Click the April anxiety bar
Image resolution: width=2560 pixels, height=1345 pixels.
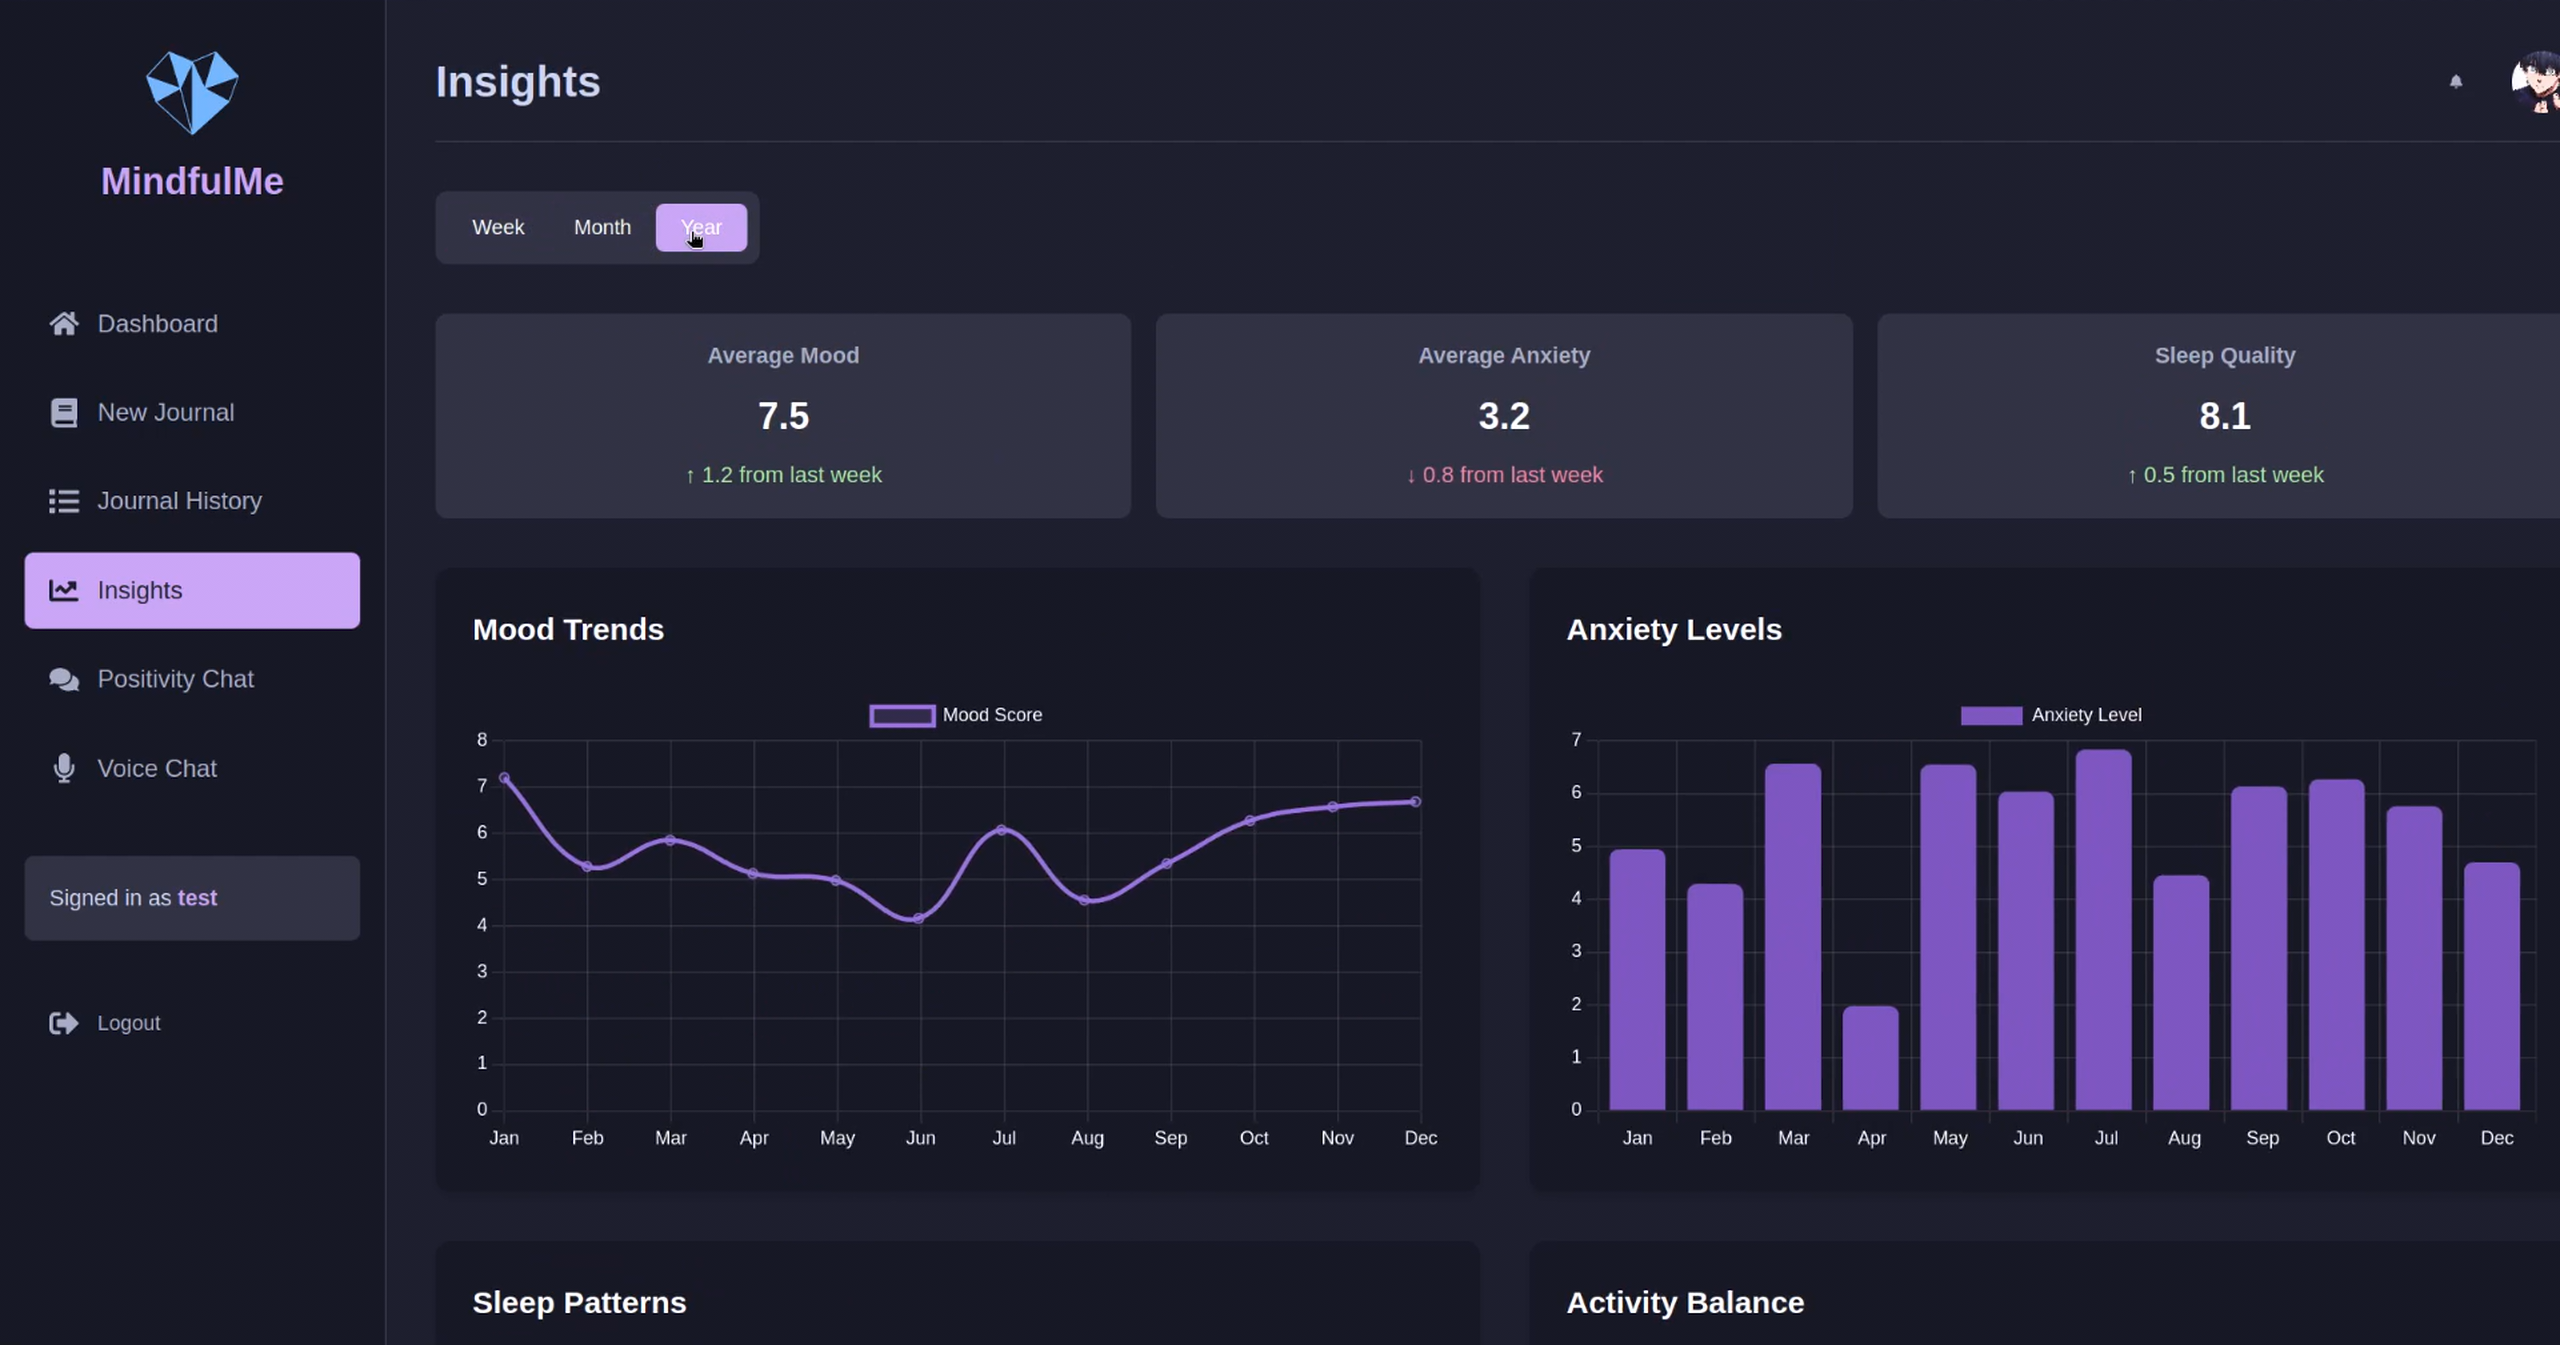tap(1870, 1057)
